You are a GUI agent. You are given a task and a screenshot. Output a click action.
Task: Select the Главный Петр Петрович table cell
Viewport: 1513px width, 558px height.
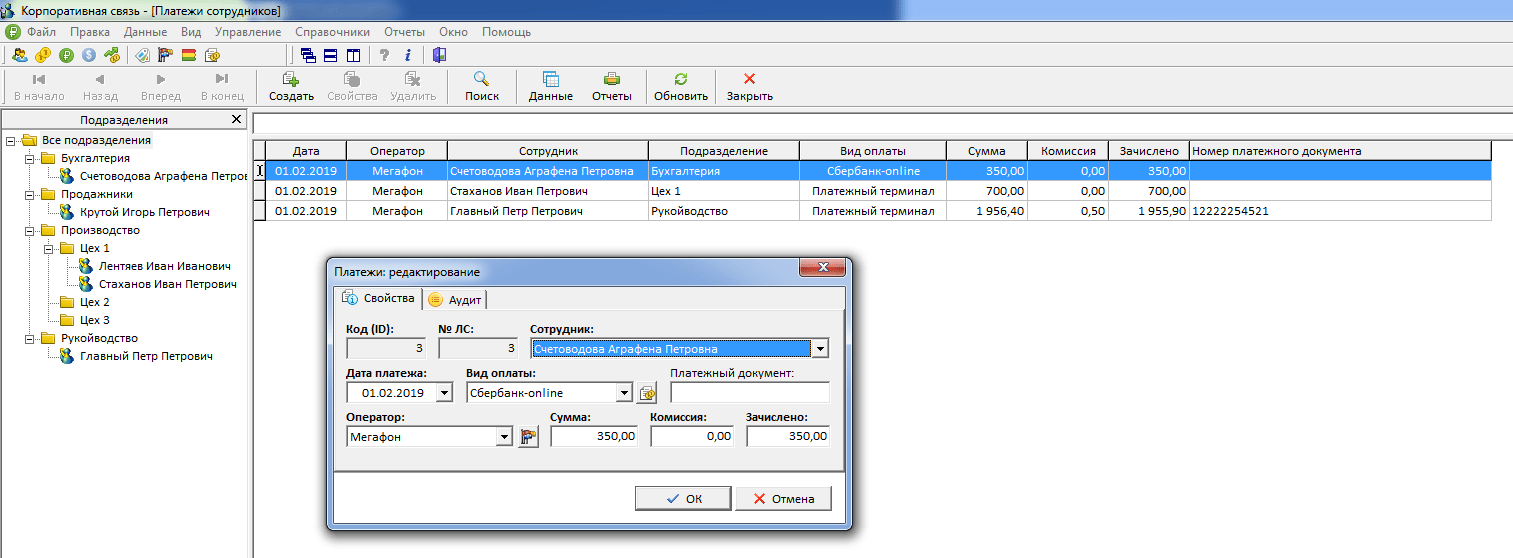click(548, 211)
